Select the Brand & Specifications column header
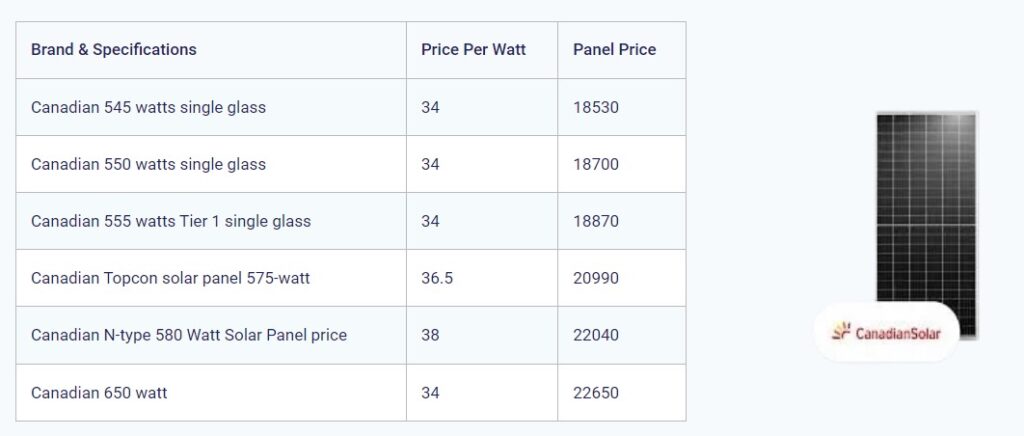 pyautogui.click(x=114, y=50)
